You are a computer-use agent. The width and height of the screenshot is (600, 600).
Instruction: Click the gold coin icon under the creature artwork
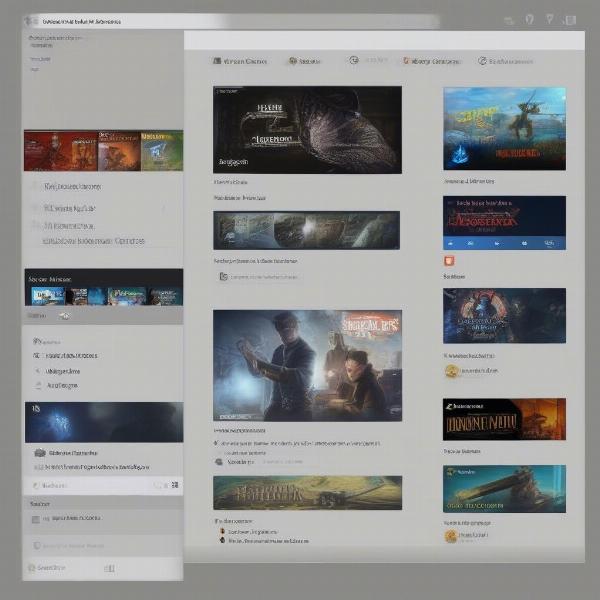[x=452, y=371]
